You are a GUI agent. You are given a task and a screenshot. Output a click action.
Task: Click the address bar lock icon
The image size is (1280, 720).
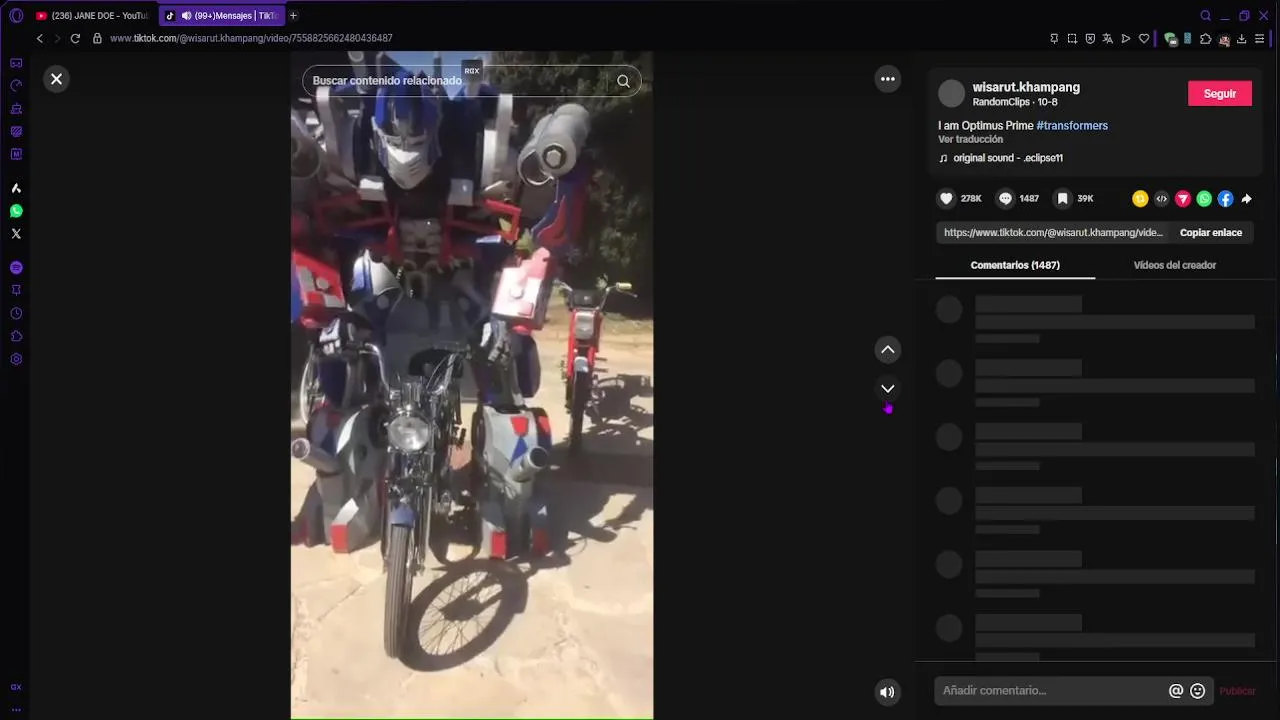click(97, 38)
